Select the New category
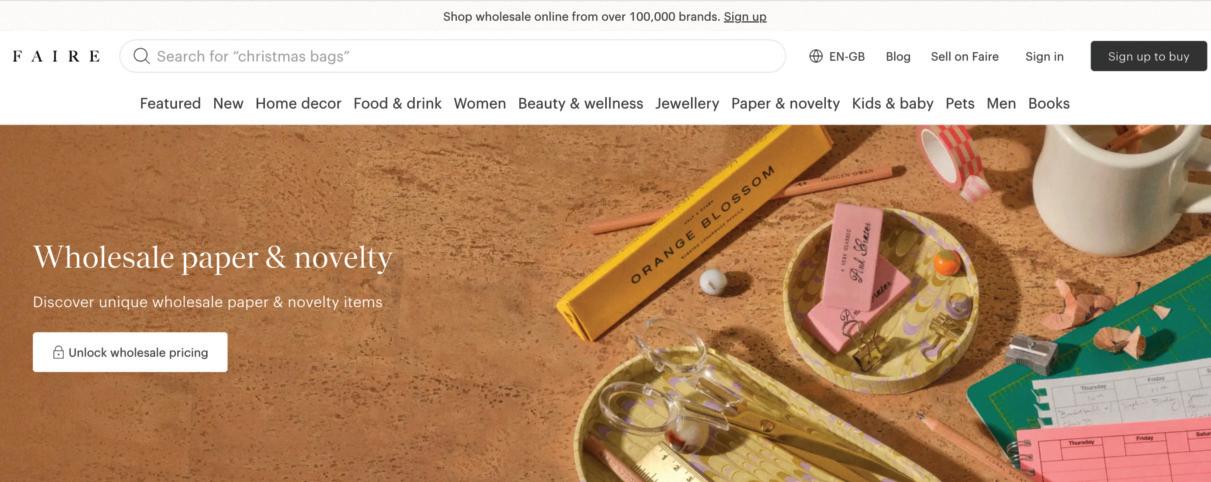 228,103
